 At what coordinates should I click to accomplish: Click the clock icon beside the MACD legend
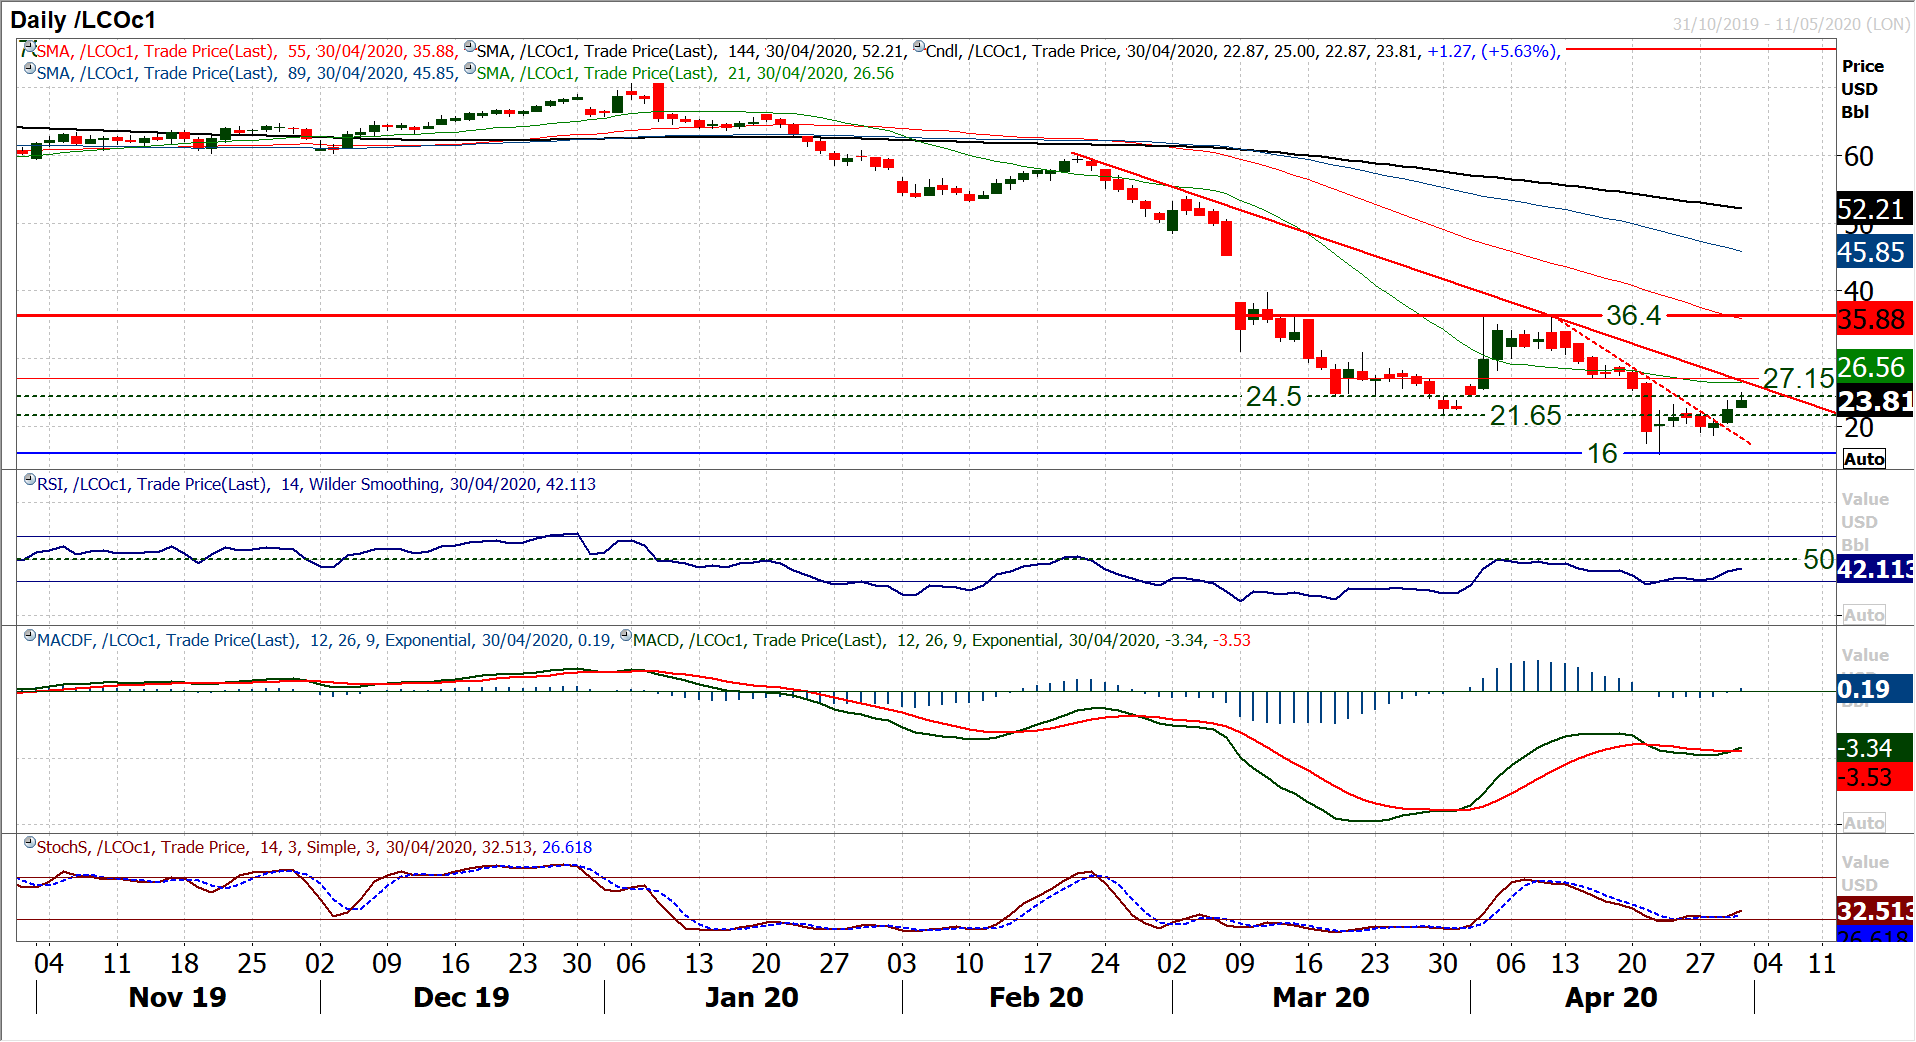point(626,637)
